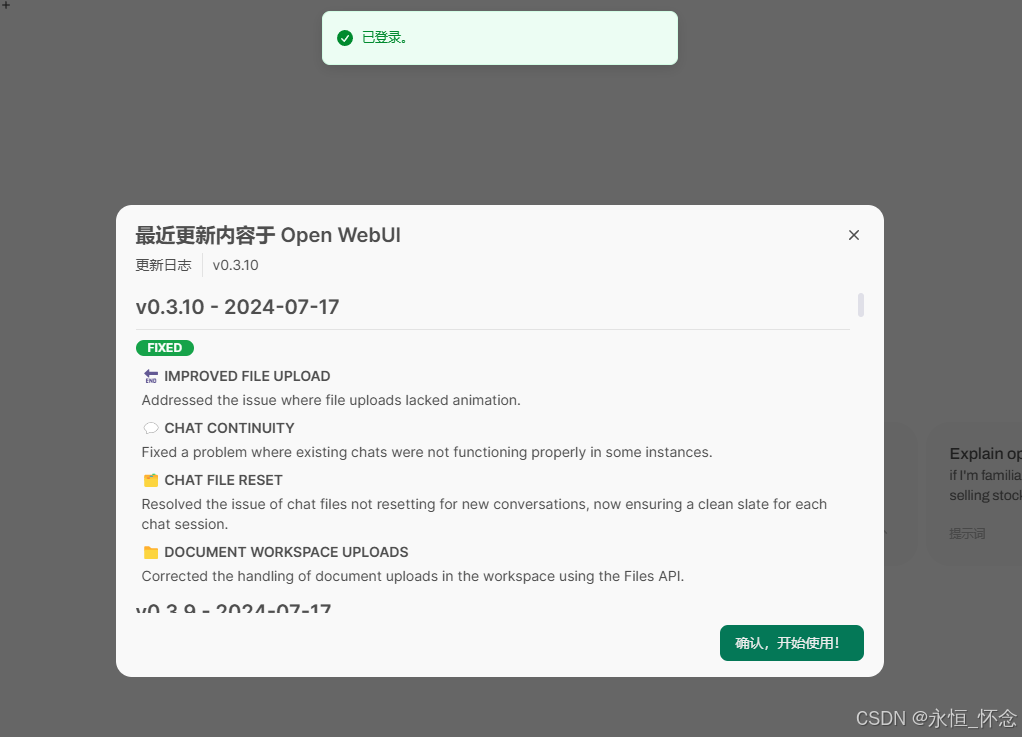Click the Improved File Upload arrow icon

coord(151,376)
